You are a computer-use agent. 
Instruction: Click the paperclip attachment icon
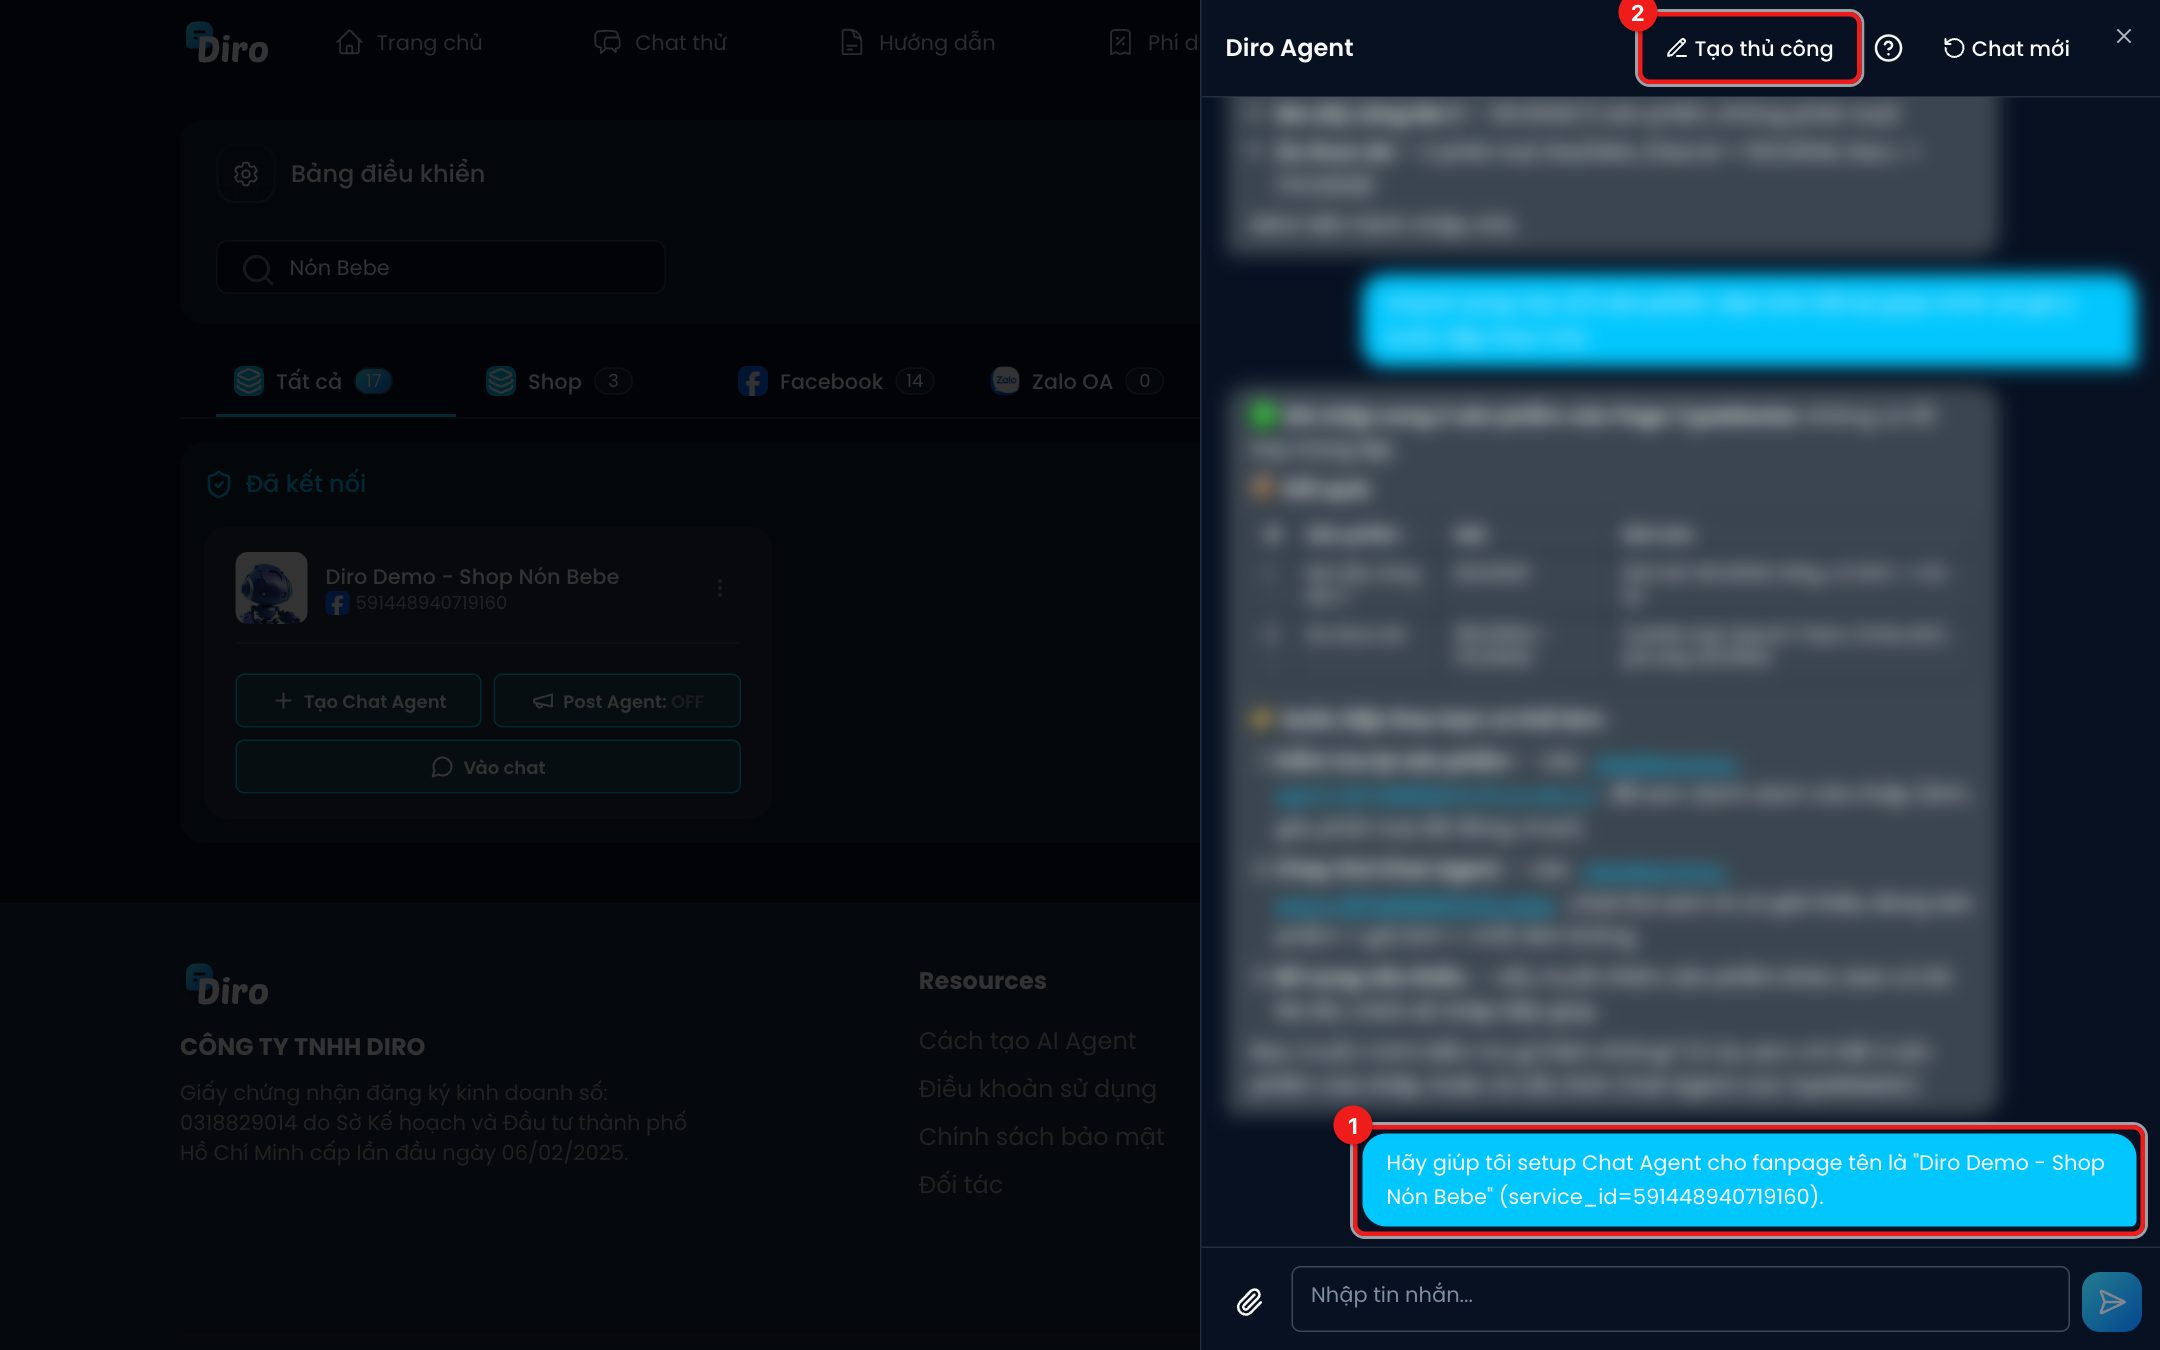pyautogui.click(x=1249, y=1301)
